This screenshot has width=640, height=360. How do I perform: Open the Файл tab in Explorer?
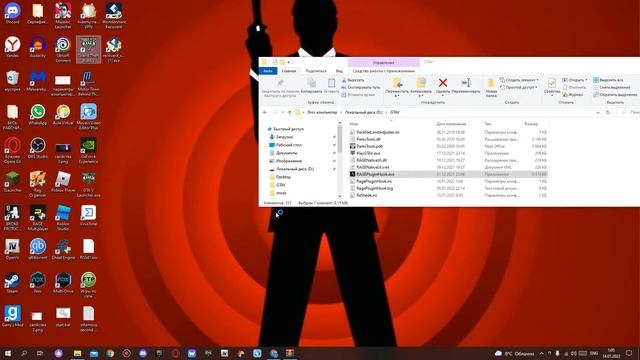(268, 71)
